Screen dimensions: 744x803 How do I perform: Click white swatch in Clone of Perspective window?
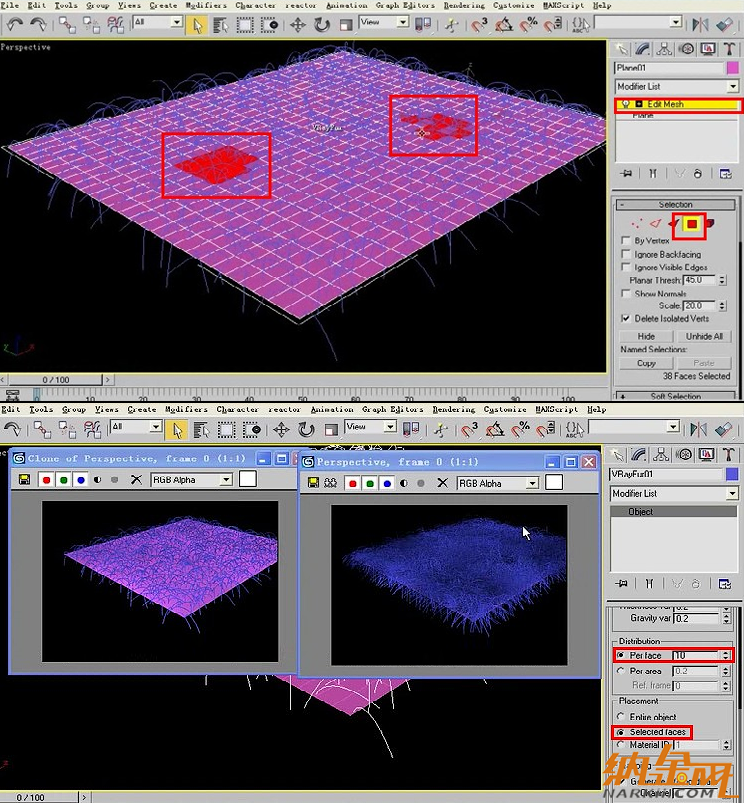pos(247,479)
